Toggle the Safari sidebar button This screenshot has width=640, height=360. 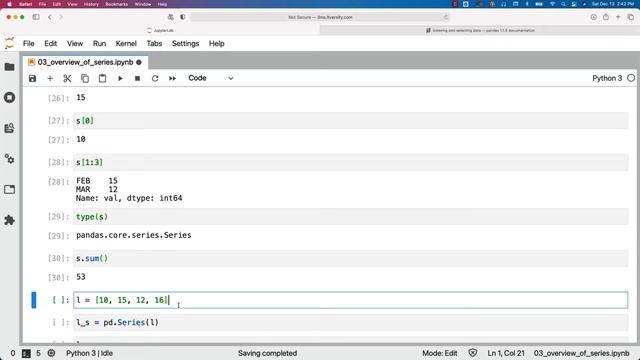[x=36, y=17]
